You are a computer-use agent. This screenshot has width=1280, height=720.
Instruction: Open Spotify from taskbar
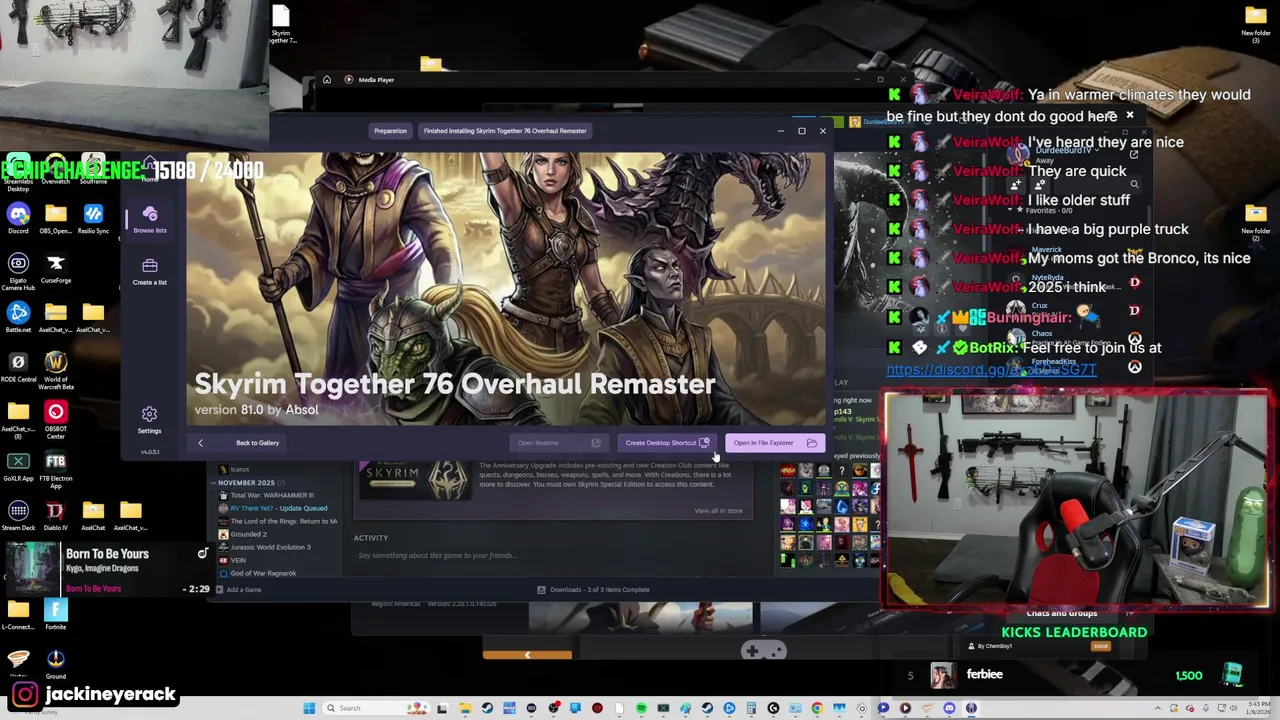(641, 709)
